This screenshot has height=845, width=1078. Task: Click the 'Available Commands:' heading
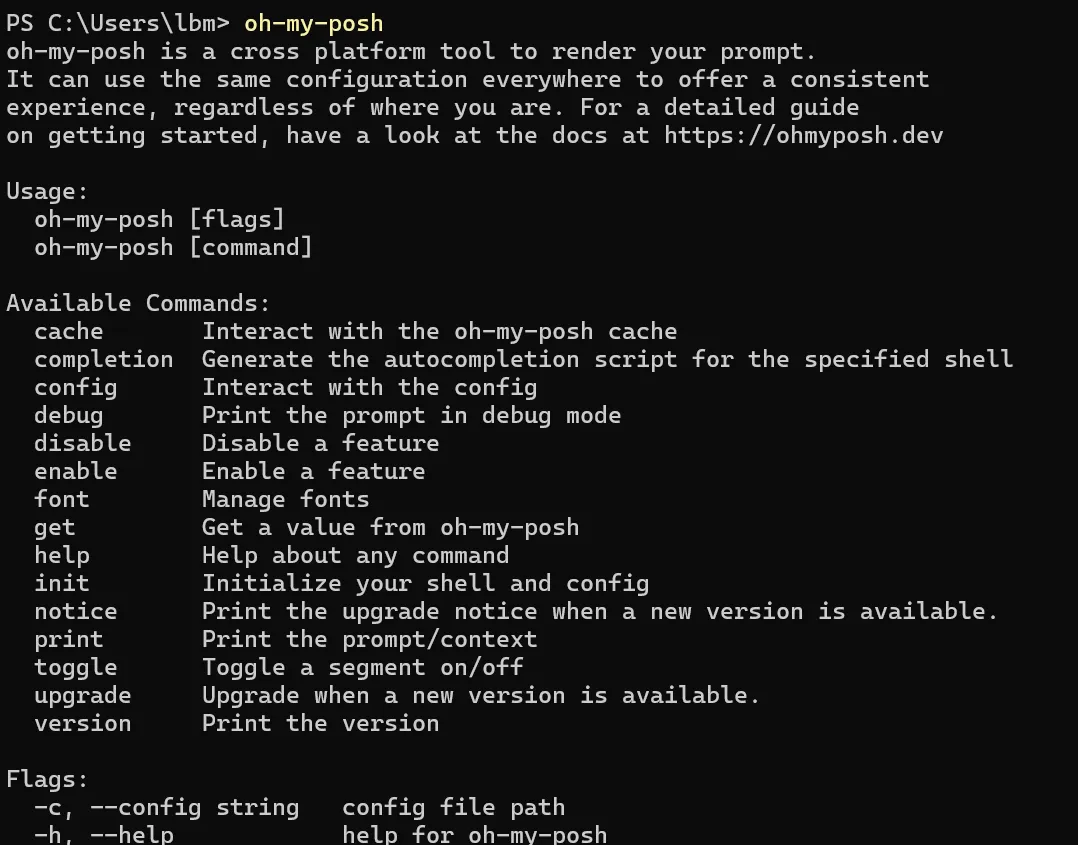(x=138, y=303)
